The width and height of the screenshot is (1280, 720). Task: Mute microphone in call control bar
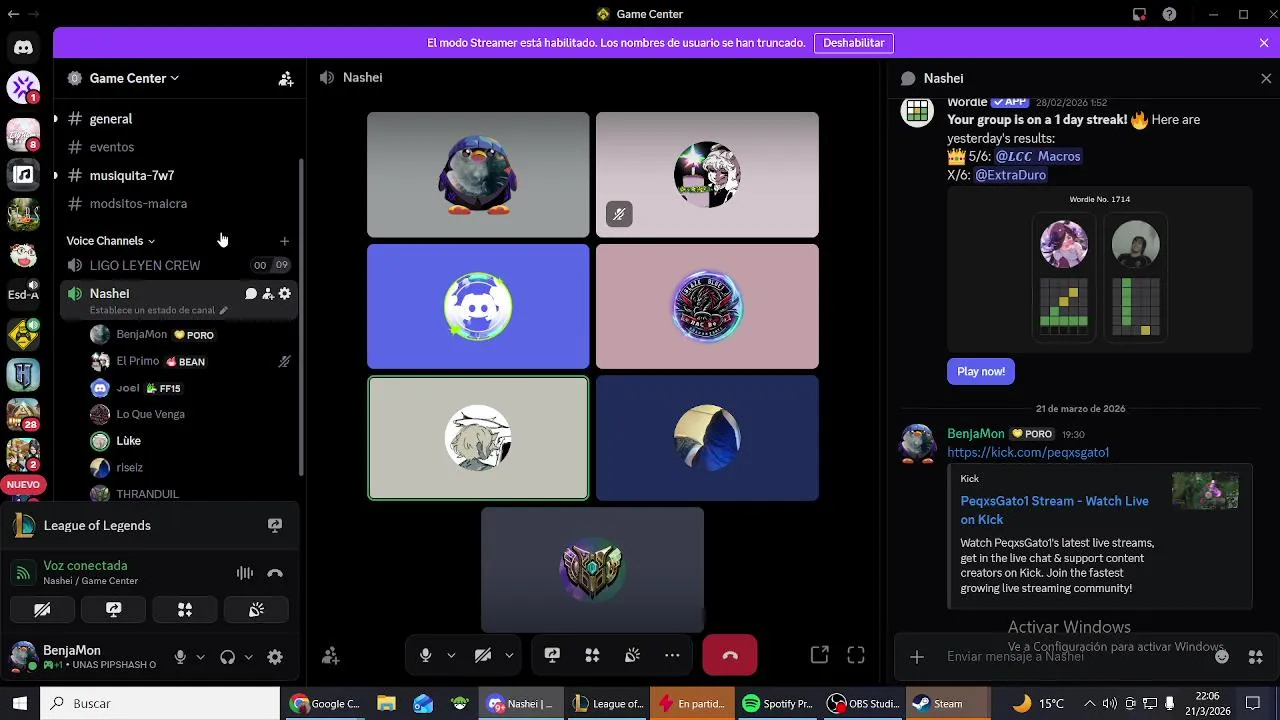pyautogui.click(x=426, y=656)
